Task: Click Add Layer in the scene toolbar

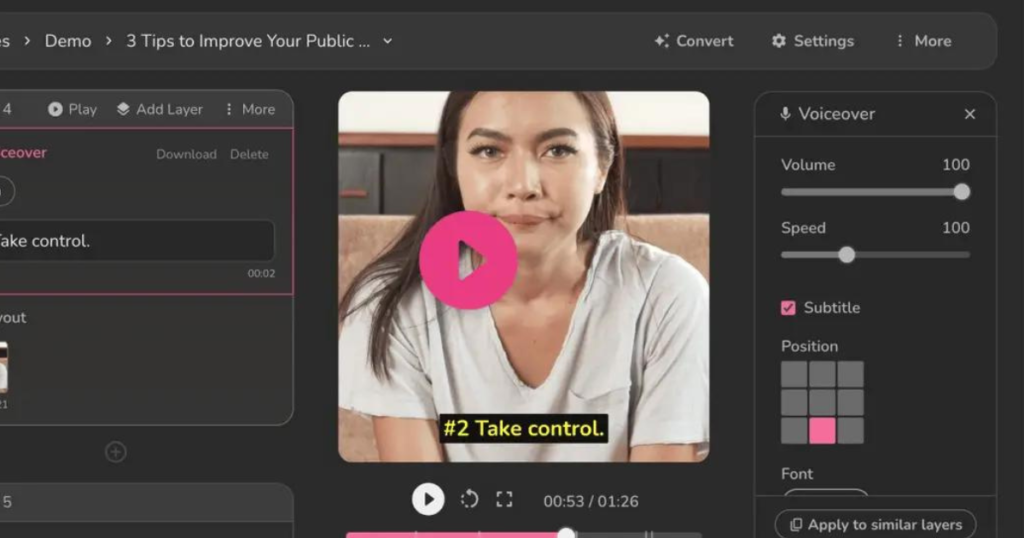Action: [160, 109]
